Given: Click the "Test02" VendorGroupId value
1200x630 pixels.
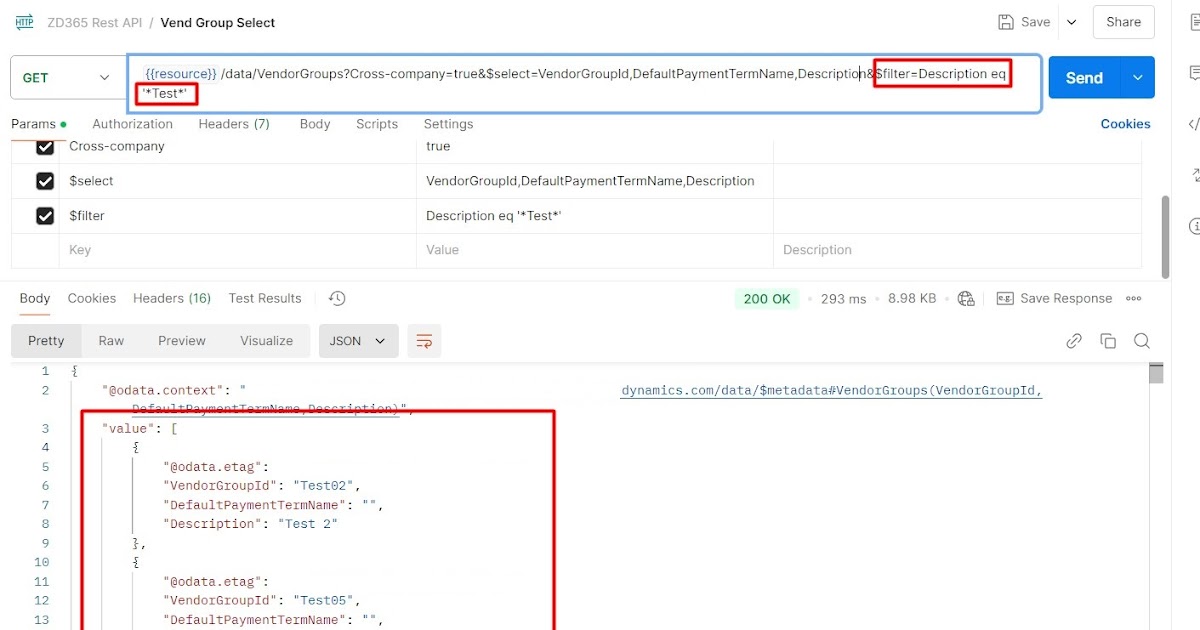Looking at the screenshot, I should click(325, 486).
